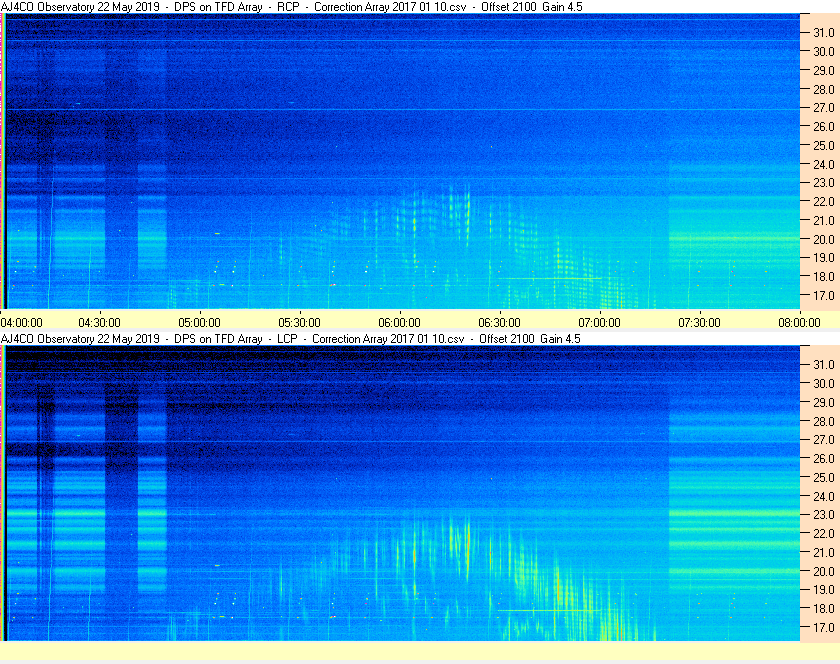Click the 30.0 frequency label on RCP chart
The height and width of the screenshot is (664, 840).
tap(824, 51)
